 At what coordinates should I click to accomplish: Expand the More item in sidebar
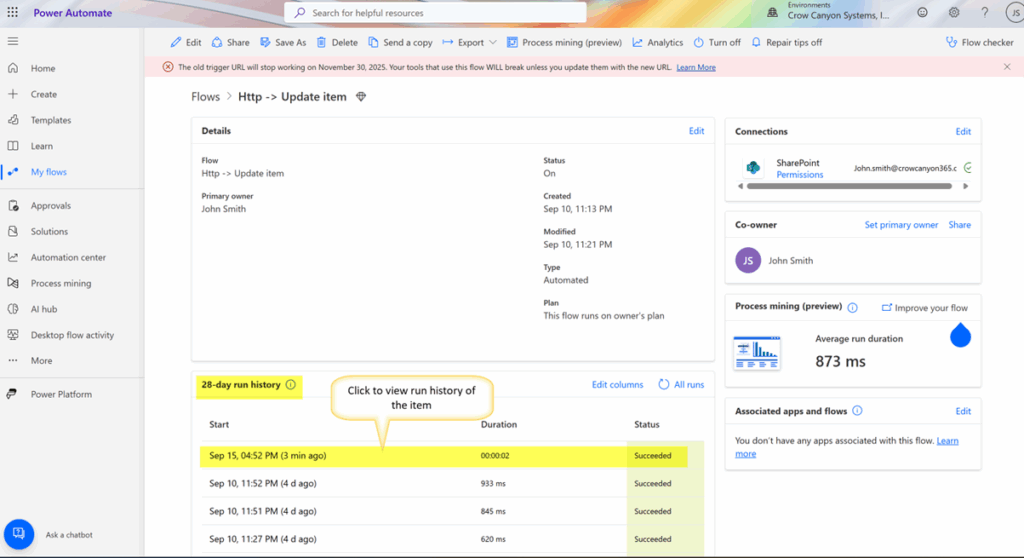tap(41, 361)
